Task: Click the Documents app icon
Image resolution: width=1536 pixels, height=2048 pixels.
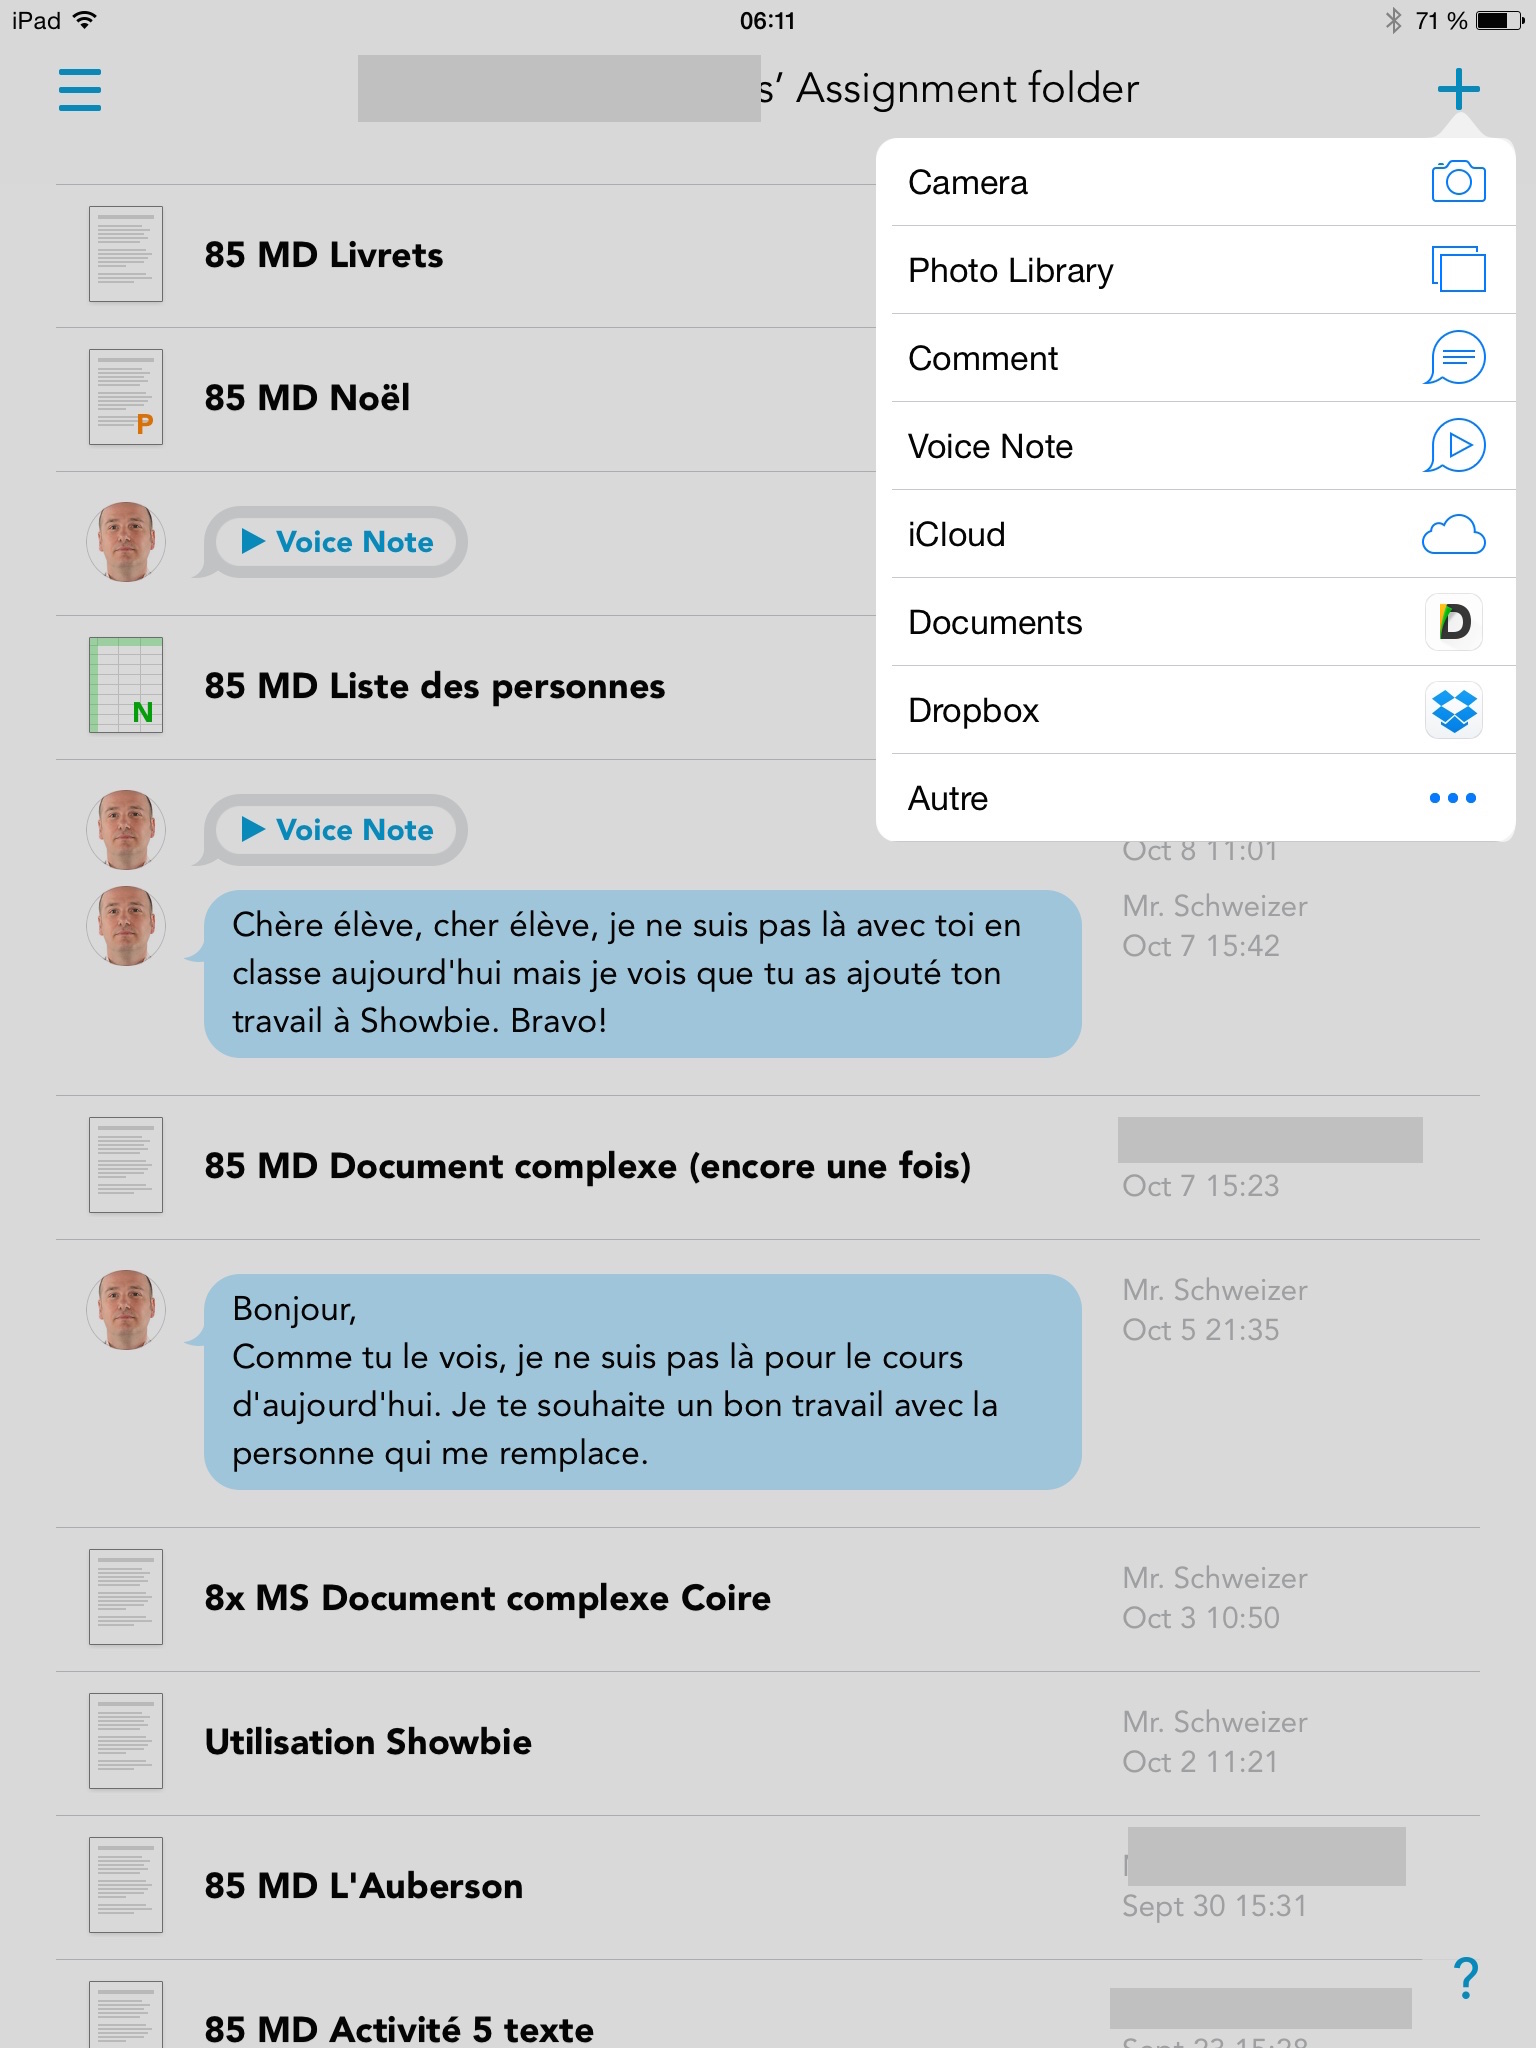Action: (1454, 622)
